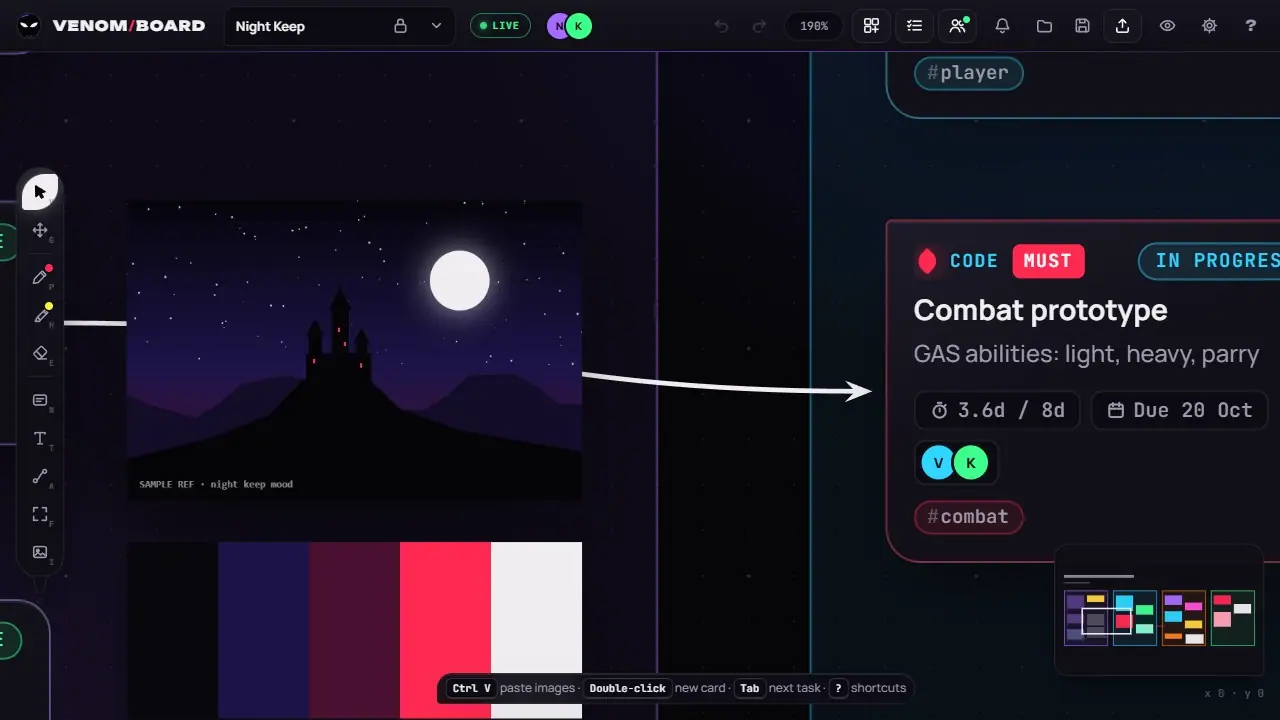Click the #combat tag
This screenshot has width=1280, height=720.
click(x=968, y=517)
